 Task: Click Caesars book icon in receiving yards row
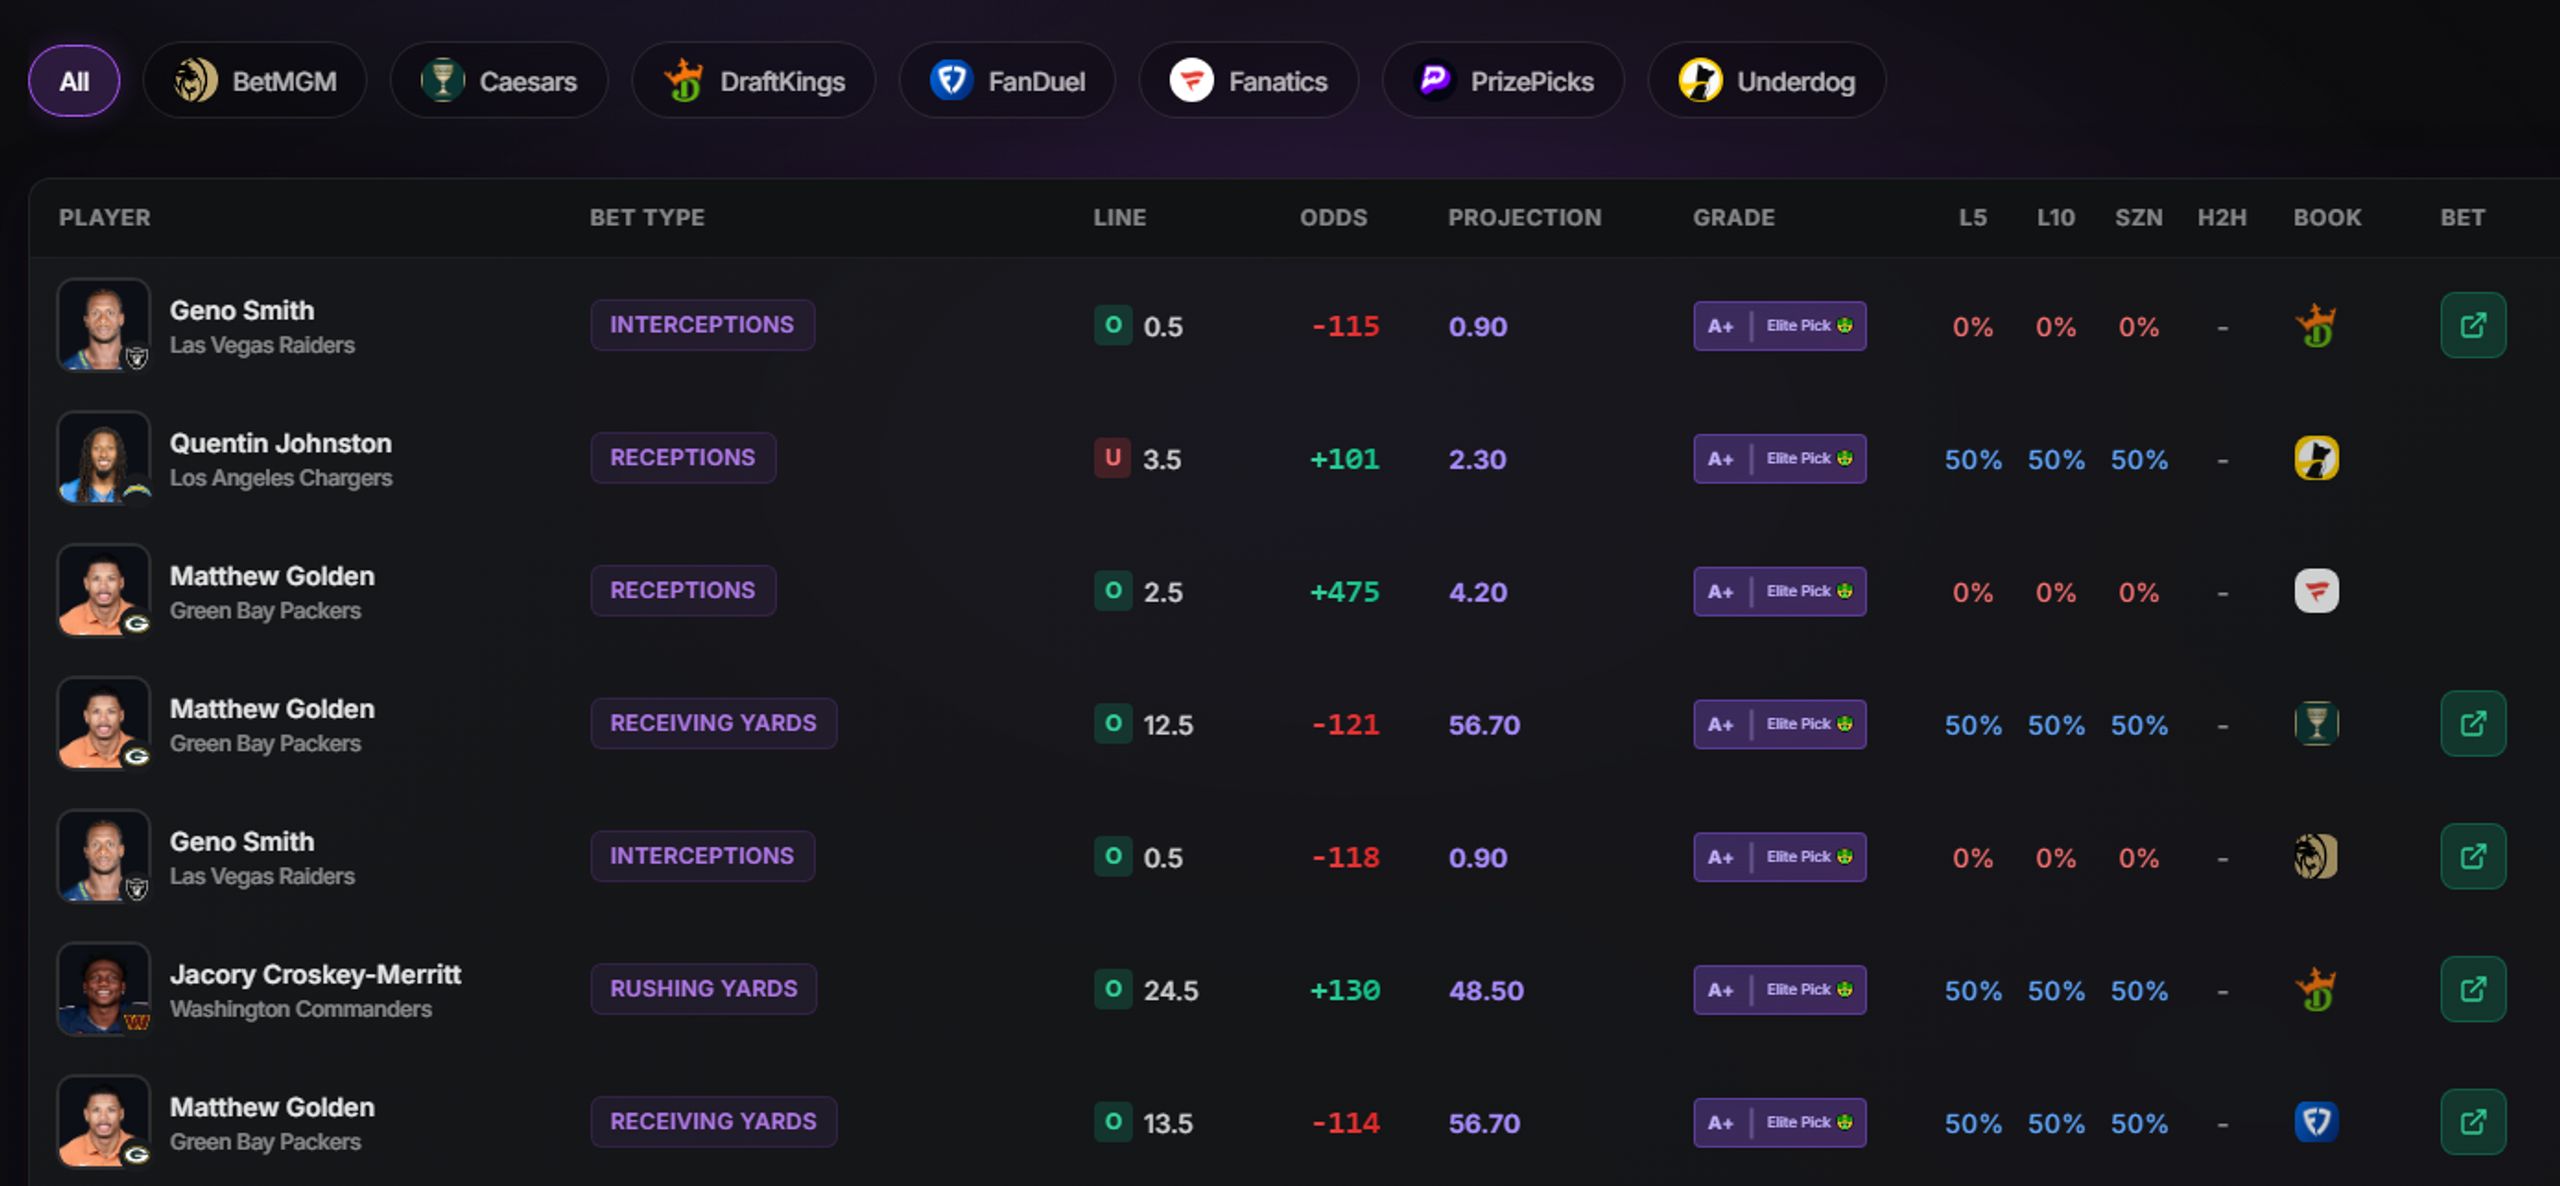coord(2316,724)
